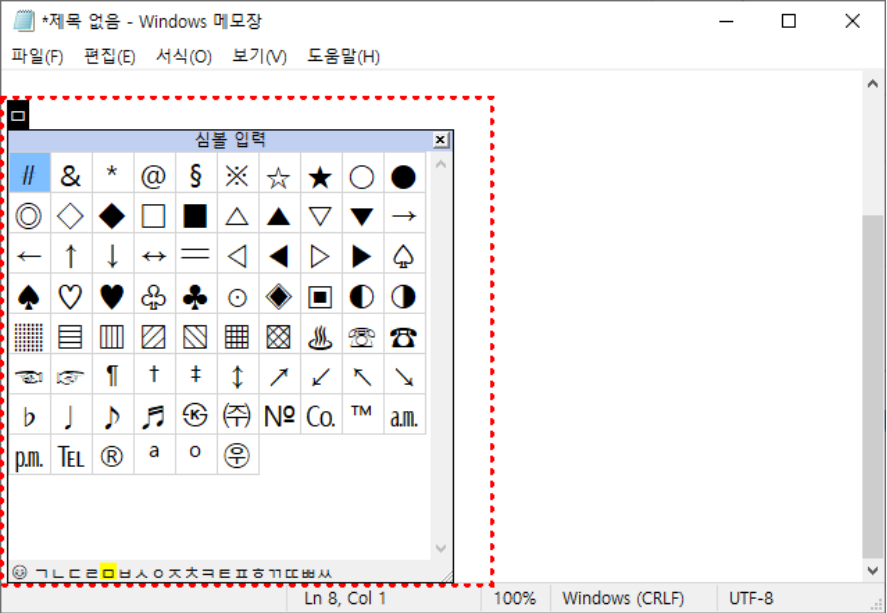Choose the hot springs symbol
This screenshot has width=887, height=613.
tap(320, 338)
